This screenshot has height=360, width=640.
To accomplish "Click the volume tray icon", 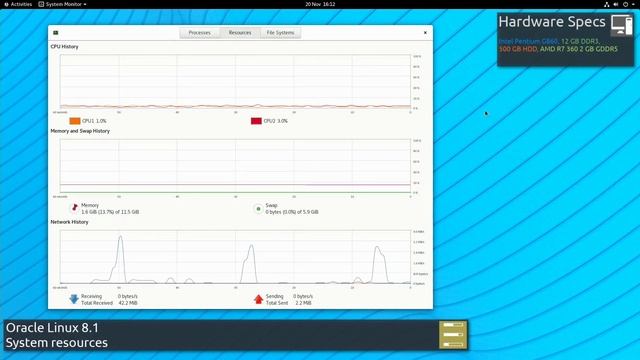I will pos(616,4).
